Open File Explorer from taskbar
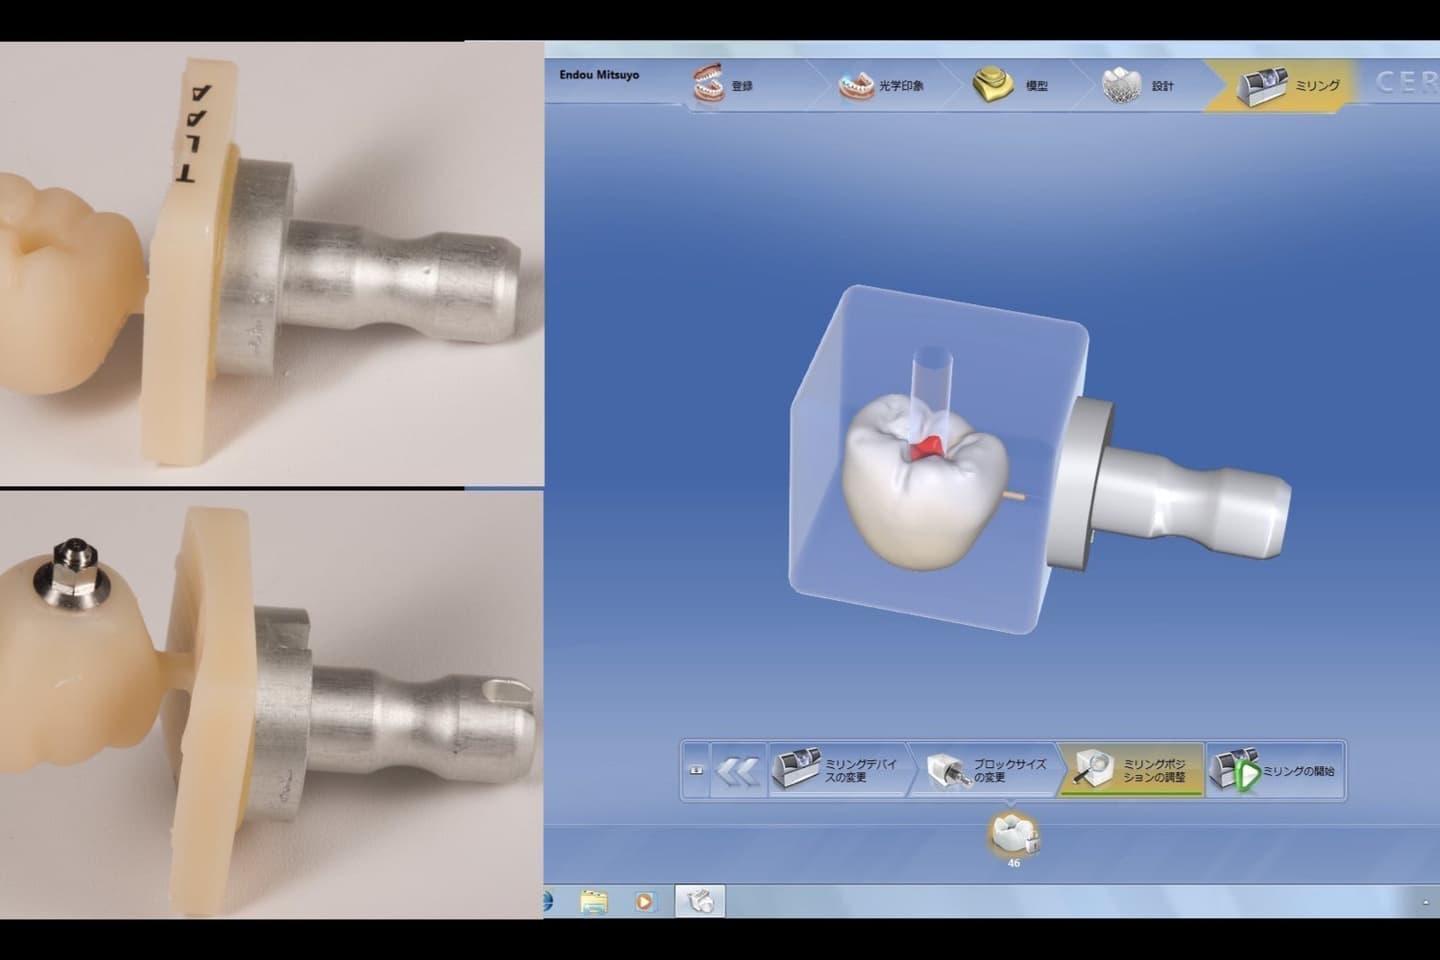The width and height of the screenshot is (1440, 960). (594, 901)
